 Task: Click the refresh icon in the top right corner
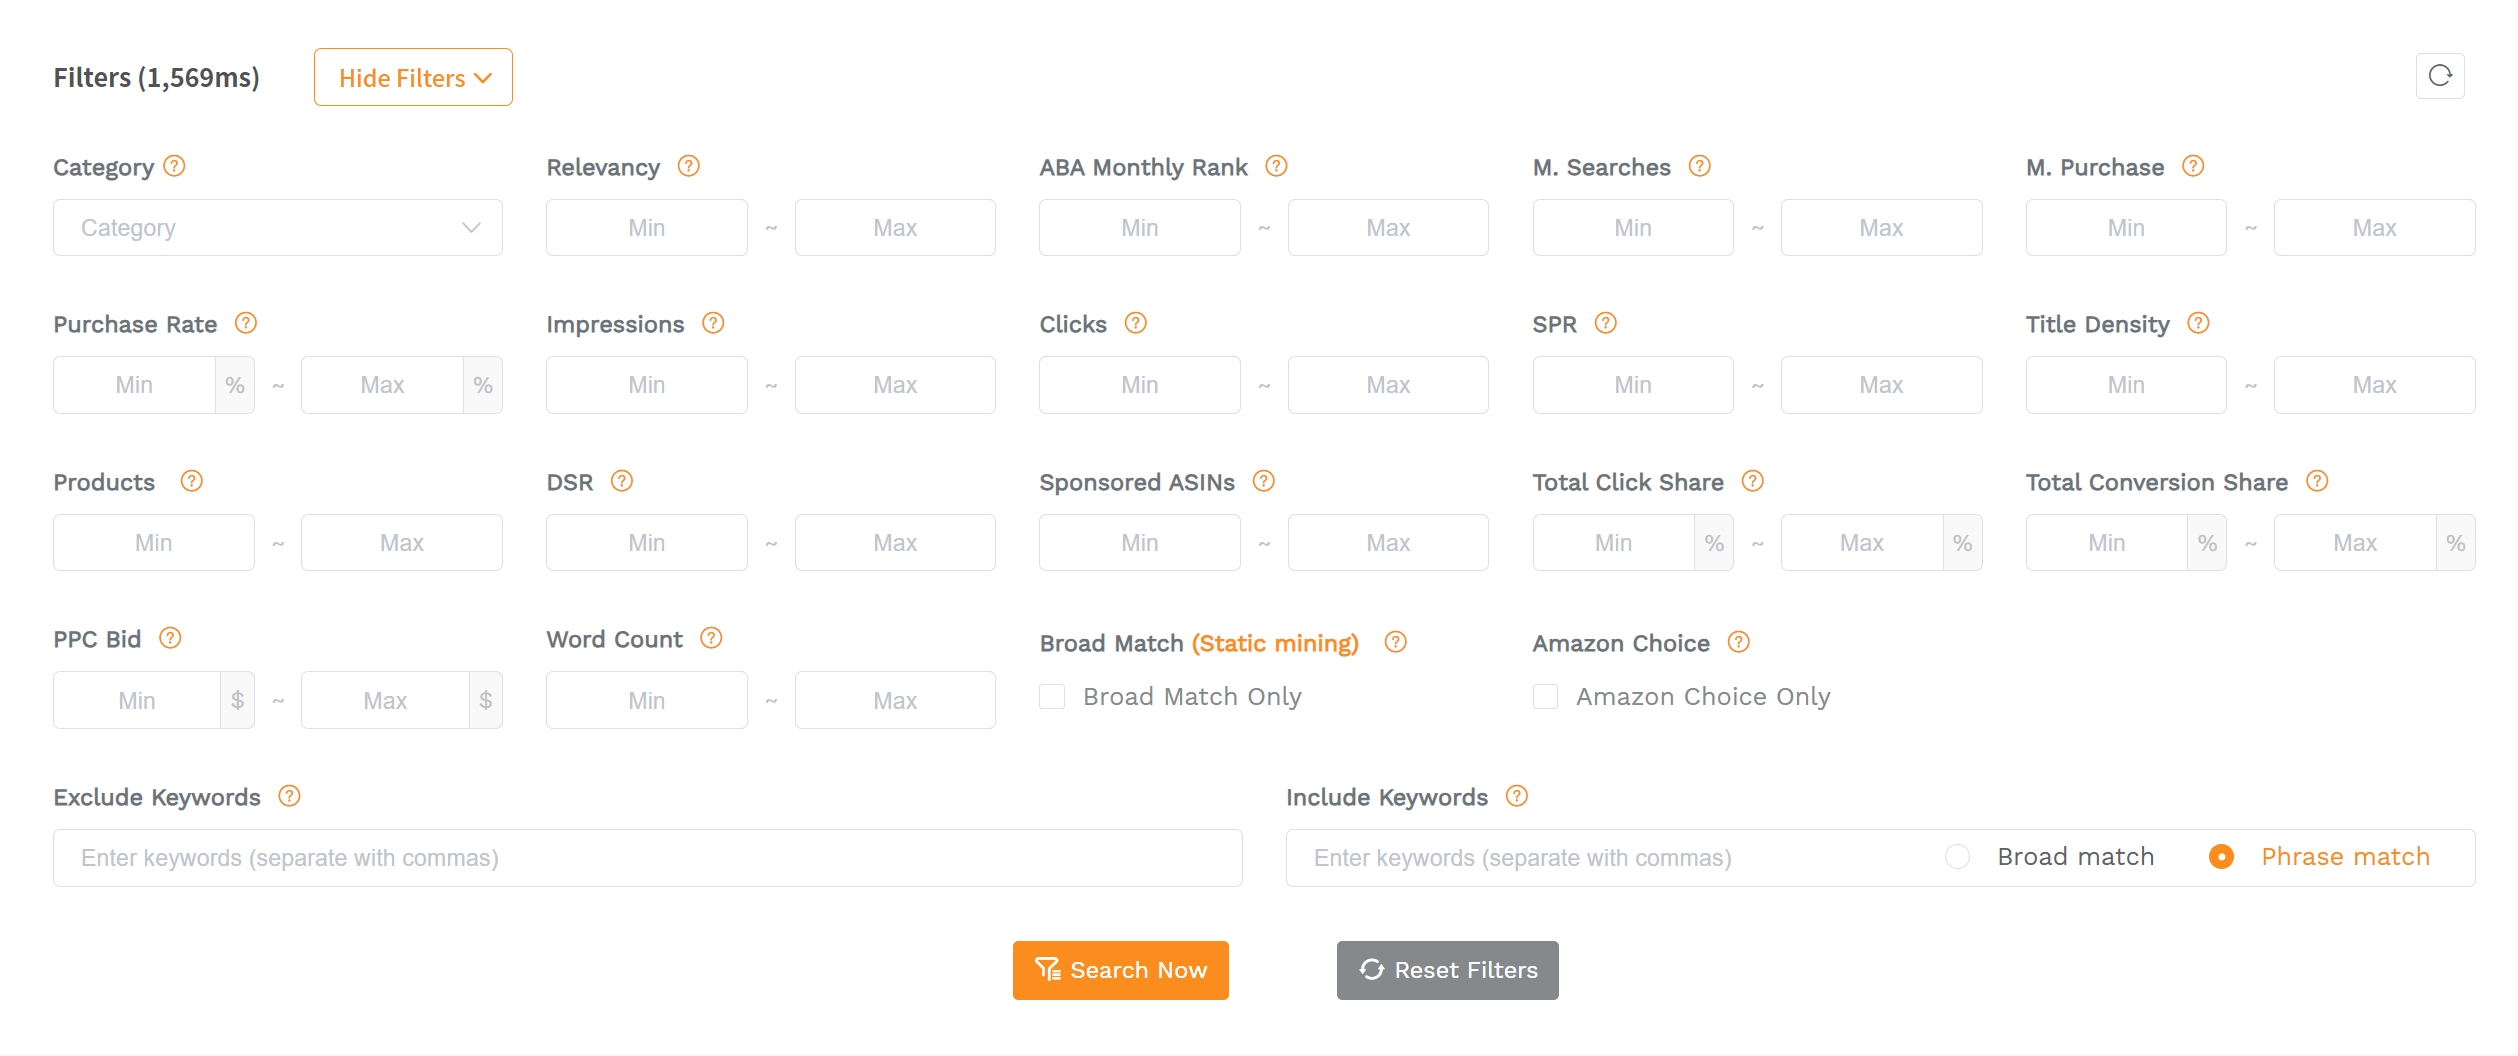coord(2440,76)
